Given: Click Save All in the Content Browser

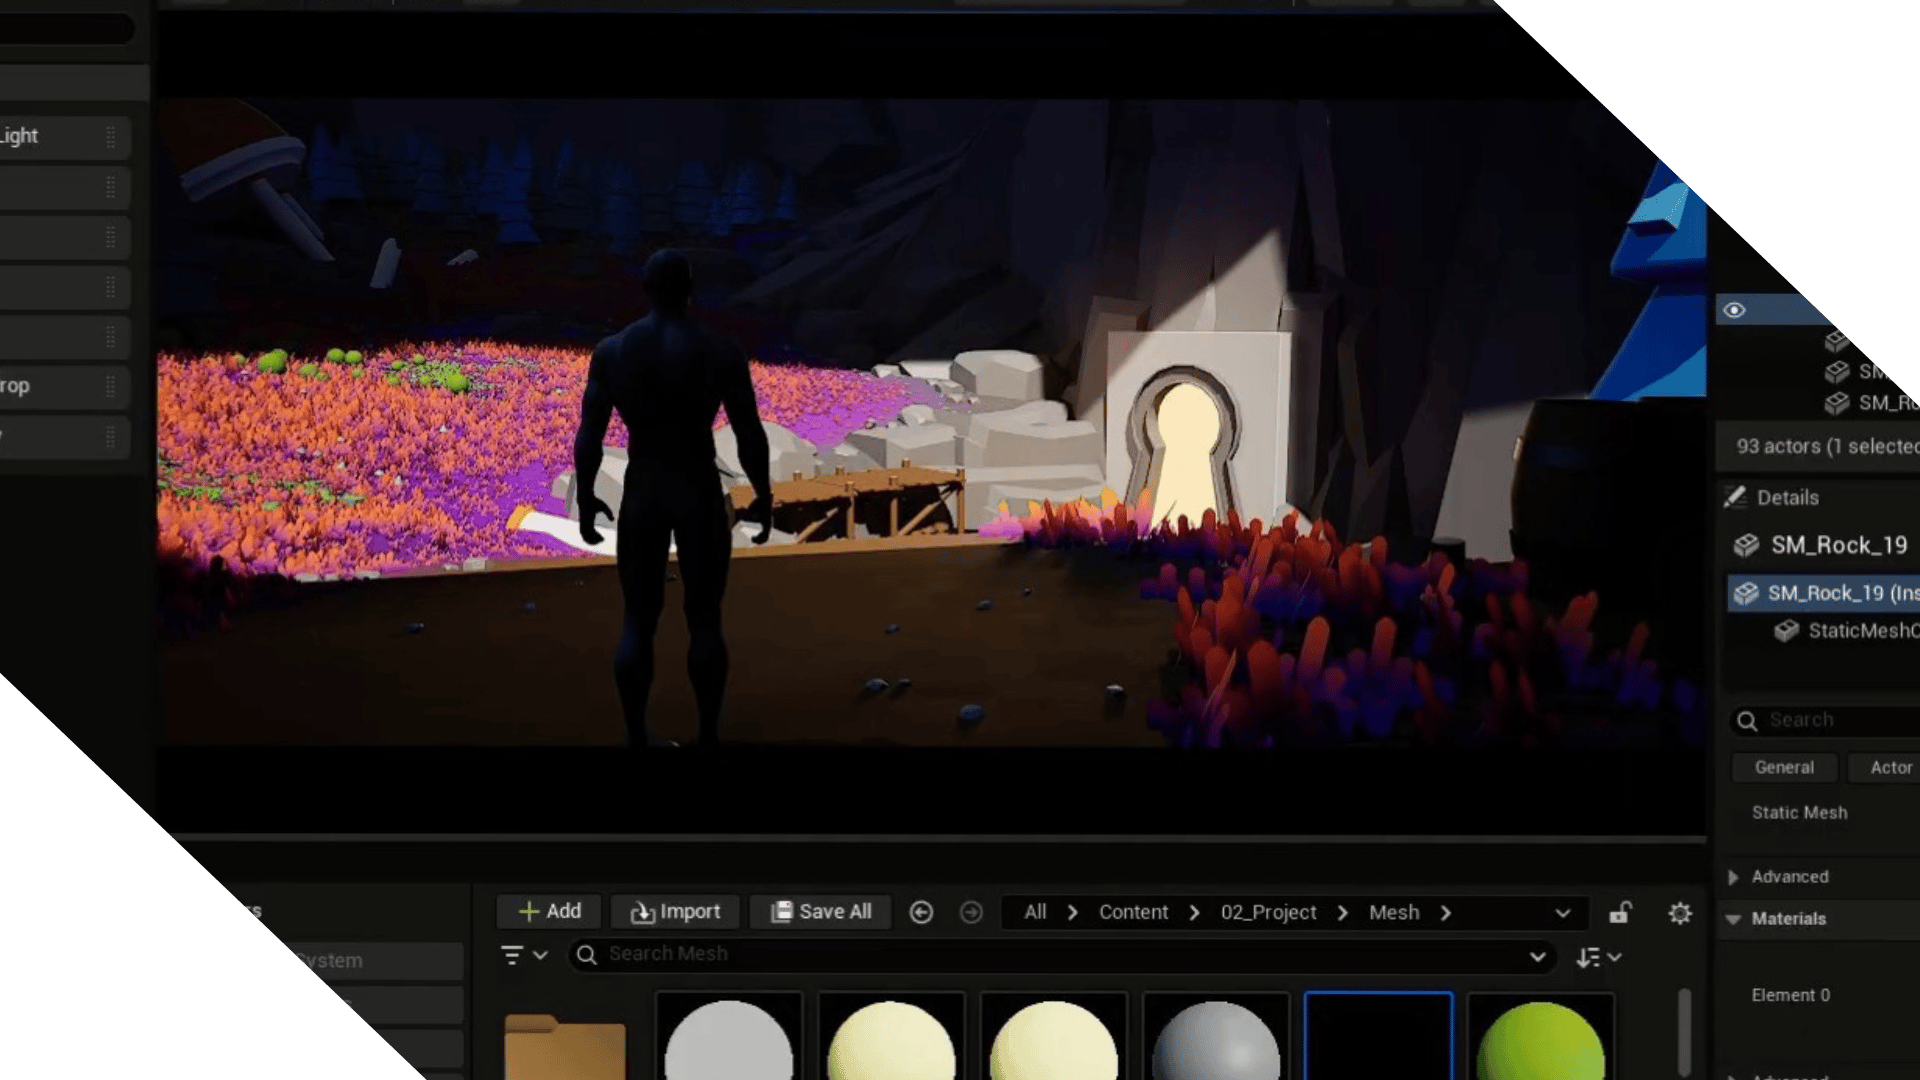Looking at the screenshot, I should tap(820, 911).
